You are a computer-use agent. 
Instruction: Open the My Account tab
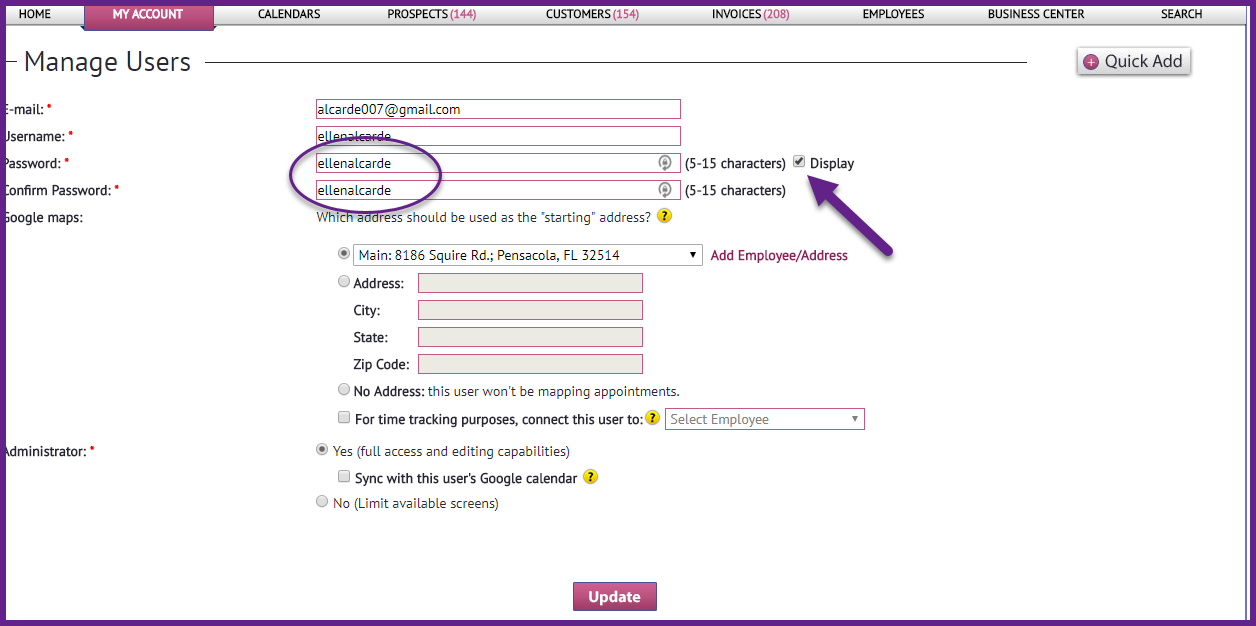click(x=148, y=15)
